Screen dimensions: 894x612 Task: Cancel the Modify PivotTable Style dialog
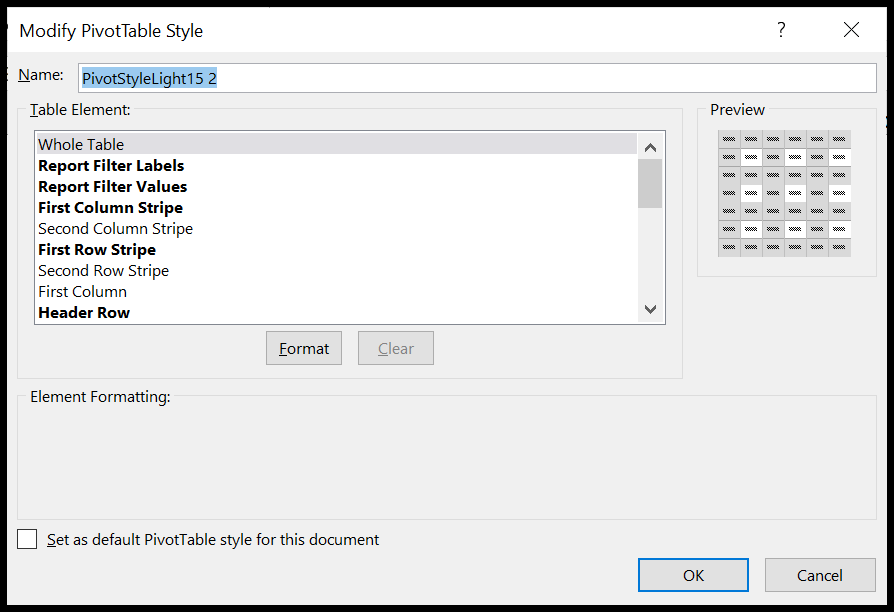(x=820, y=574)
